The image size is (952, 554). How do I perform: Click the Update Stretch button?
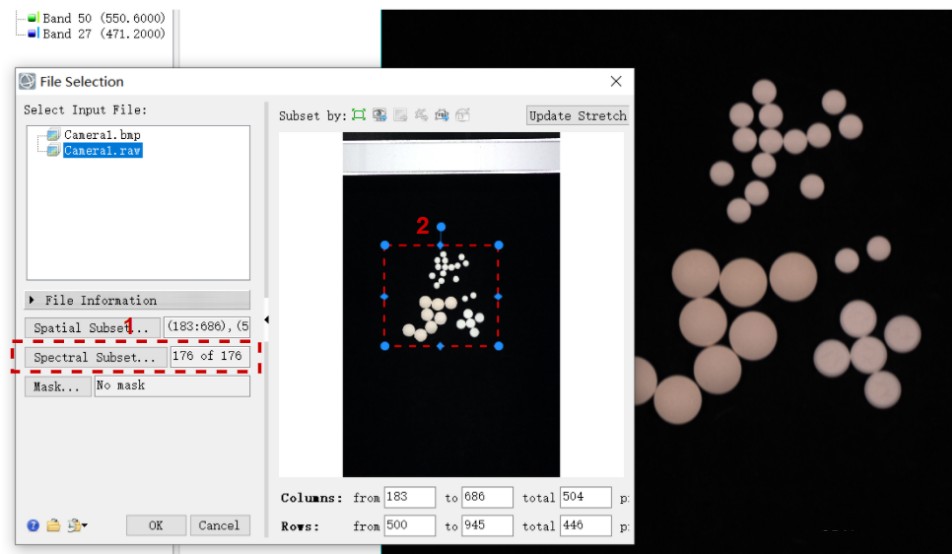[577, 115]
